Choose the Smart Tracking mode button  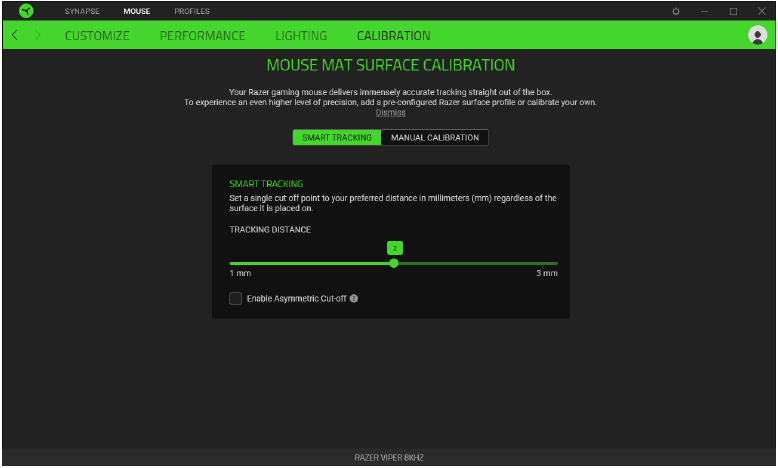[337, 137]
